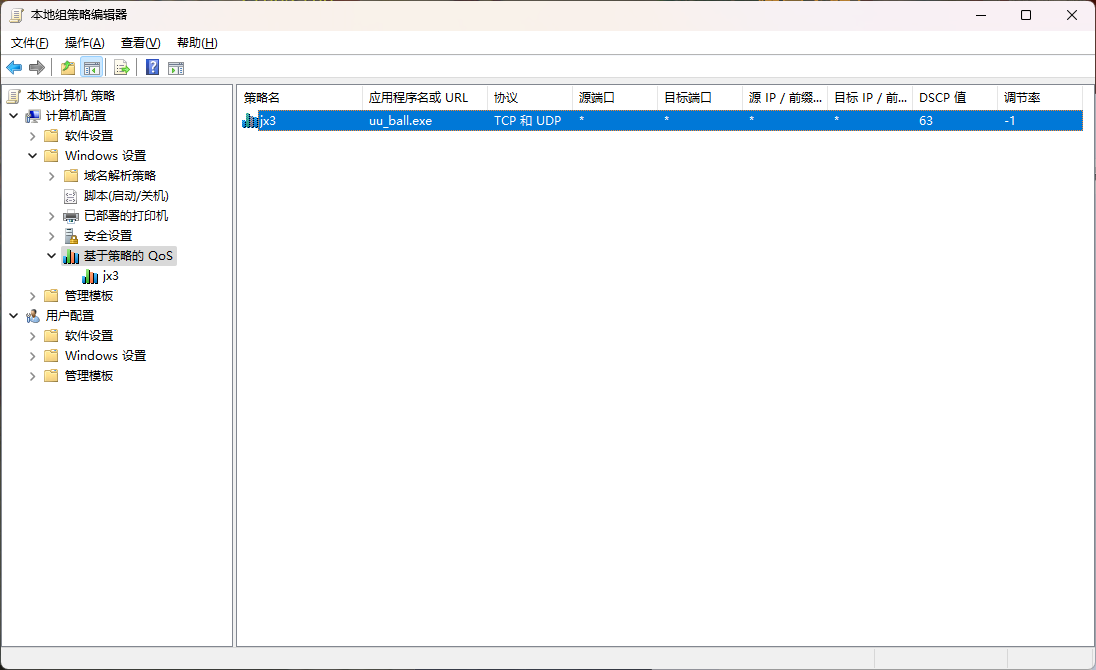Expand 管理模板 under 用户配置
1096x670 pixels.
click(x=33, y=376)
